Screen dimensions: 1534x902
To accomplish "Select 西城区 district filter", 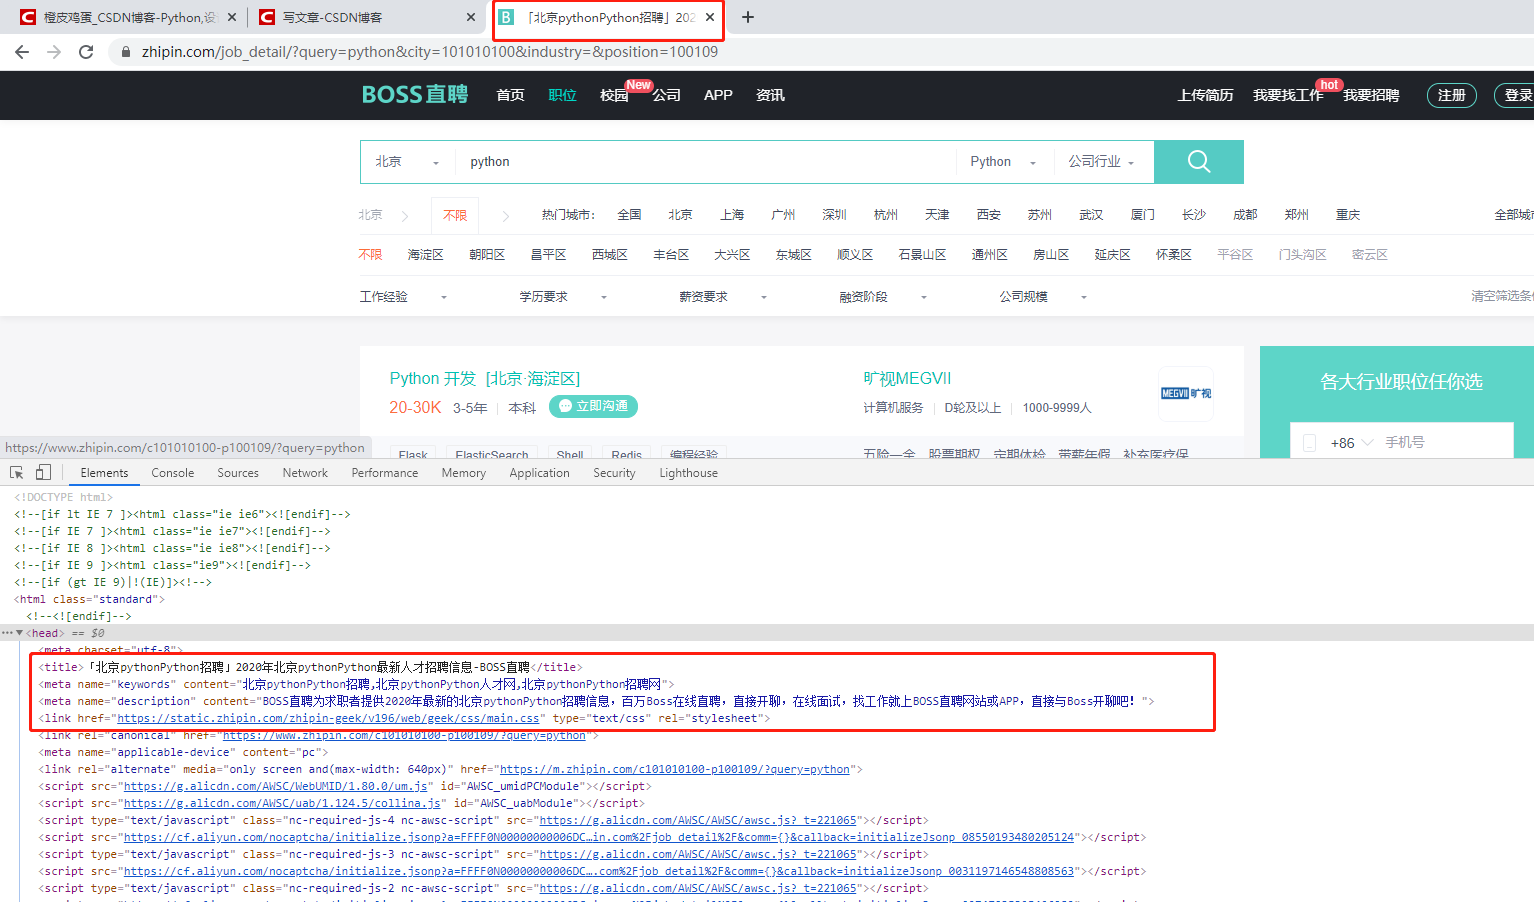I will (x=609, y=255).
